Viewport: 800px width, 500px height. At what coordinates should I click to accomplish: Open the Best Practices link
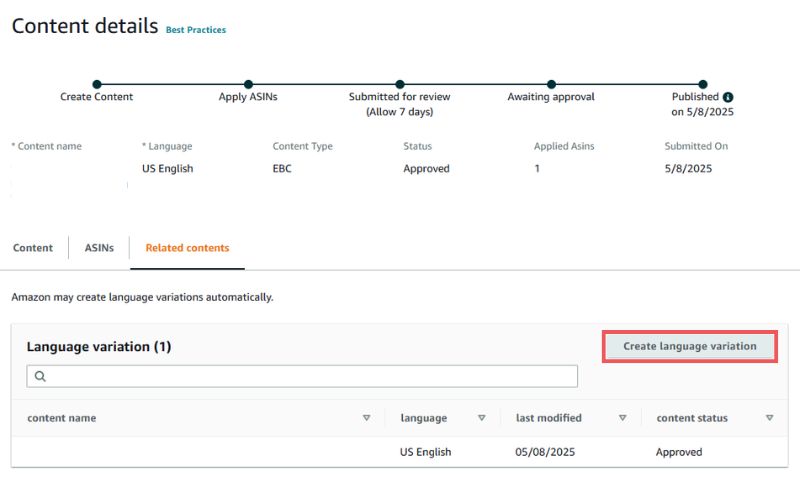click(x=196, y=30)
